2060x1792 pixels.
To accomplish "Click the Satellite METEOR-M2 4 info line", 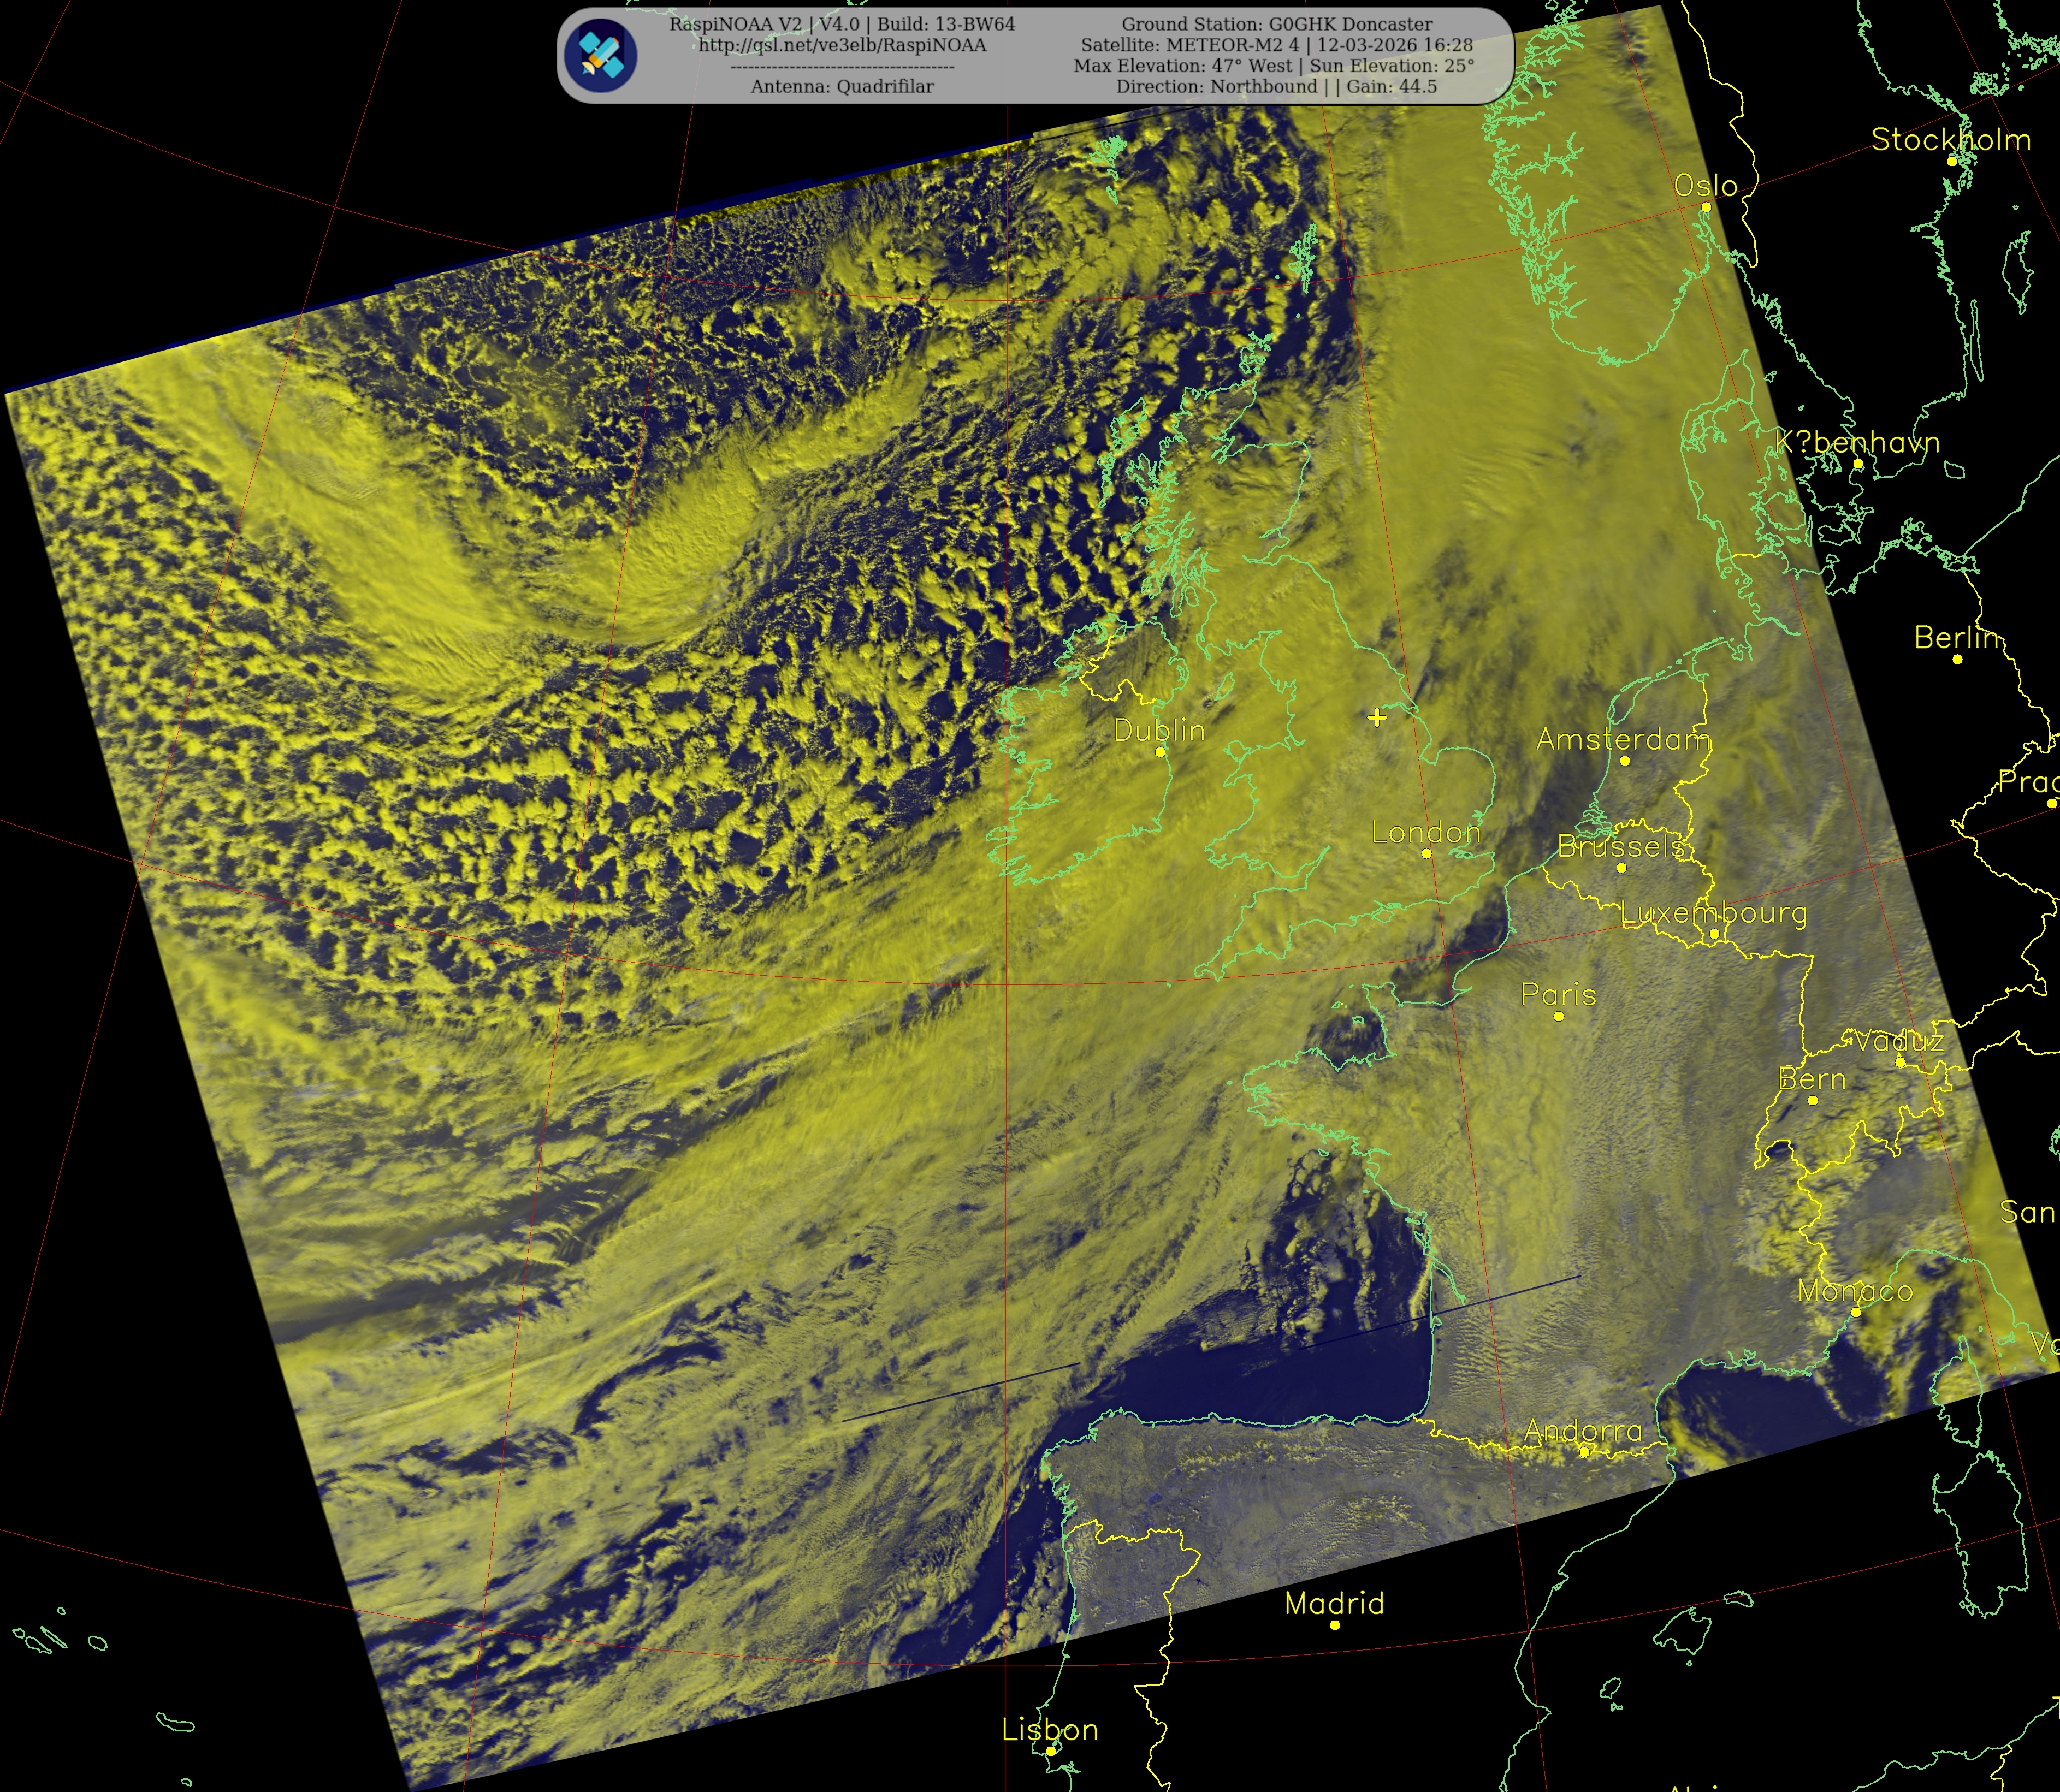I will [x=1276, y=45].
